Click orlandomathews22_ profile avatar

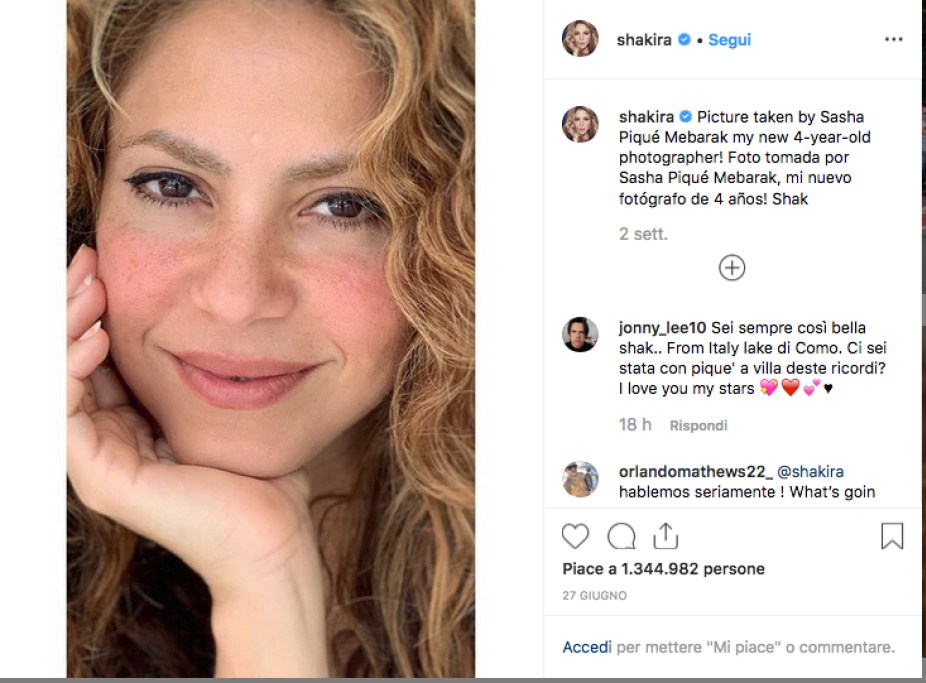(x=580, y=479)
